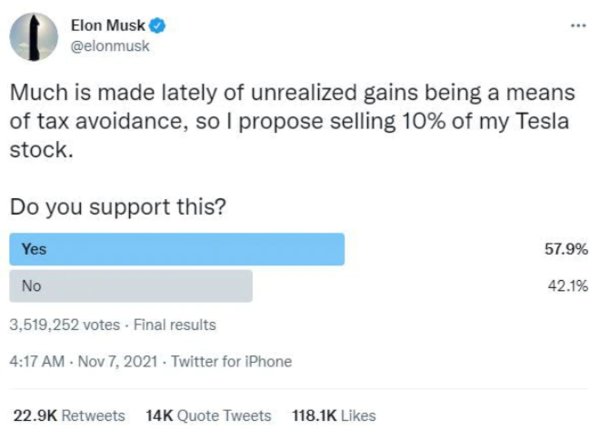View the 22.9K Retweets list

click(68, 415)
